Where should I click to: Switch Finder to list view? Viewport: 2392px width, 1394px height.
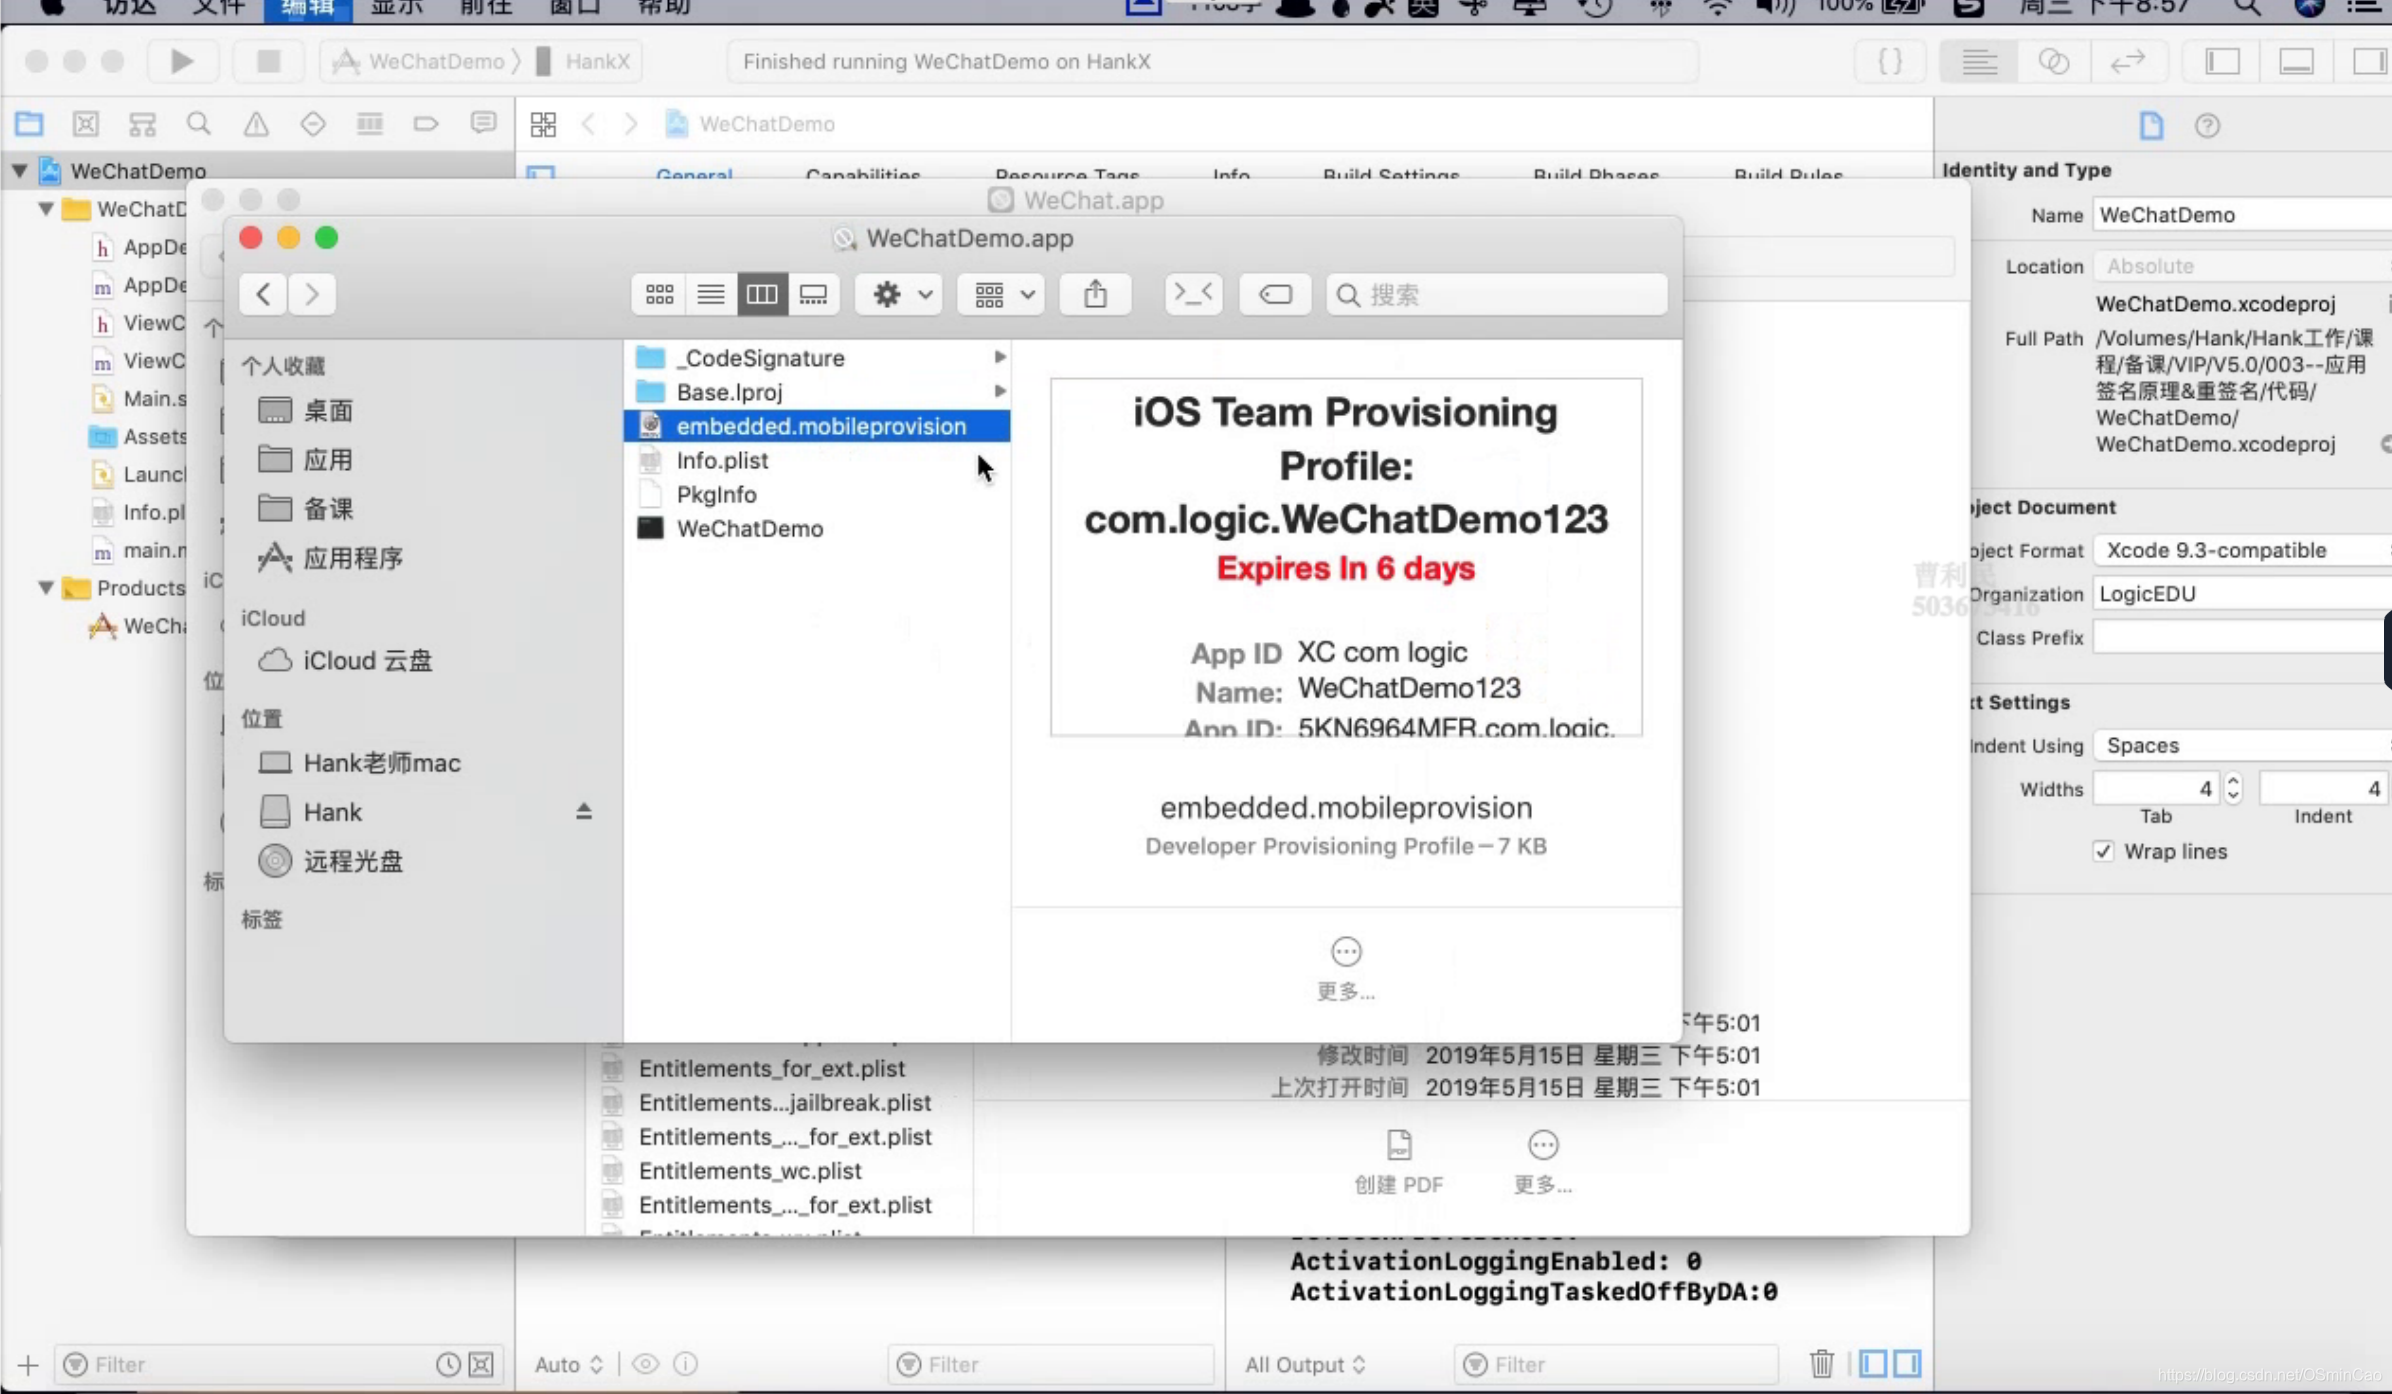[711, 294]
